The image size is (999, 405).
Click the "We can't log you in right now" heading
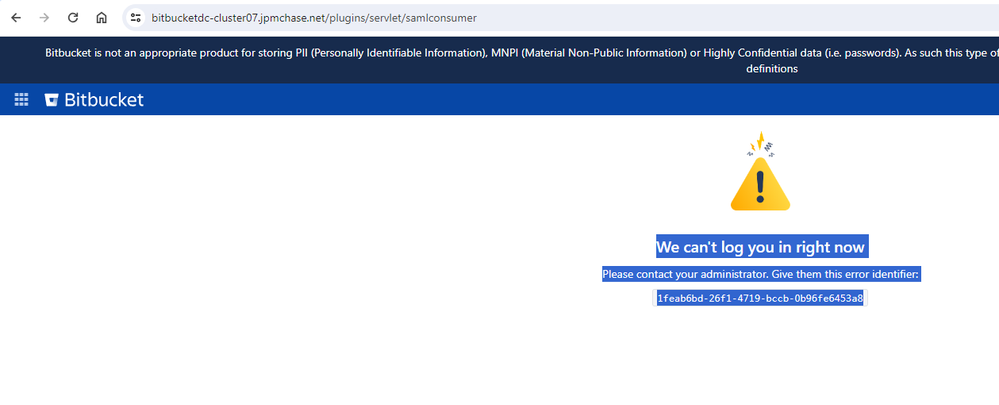760,247
